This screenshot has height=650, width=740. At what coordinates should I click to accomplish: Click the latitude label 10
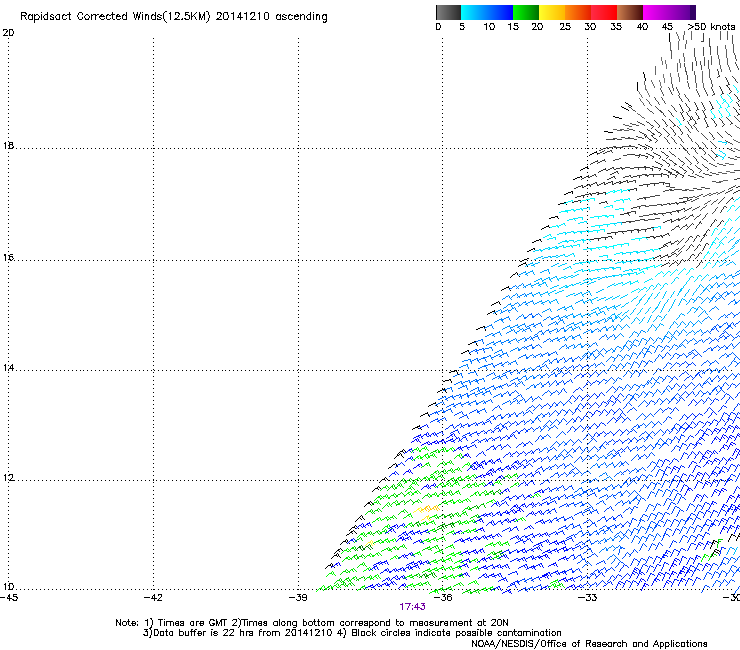pos(8,587)
